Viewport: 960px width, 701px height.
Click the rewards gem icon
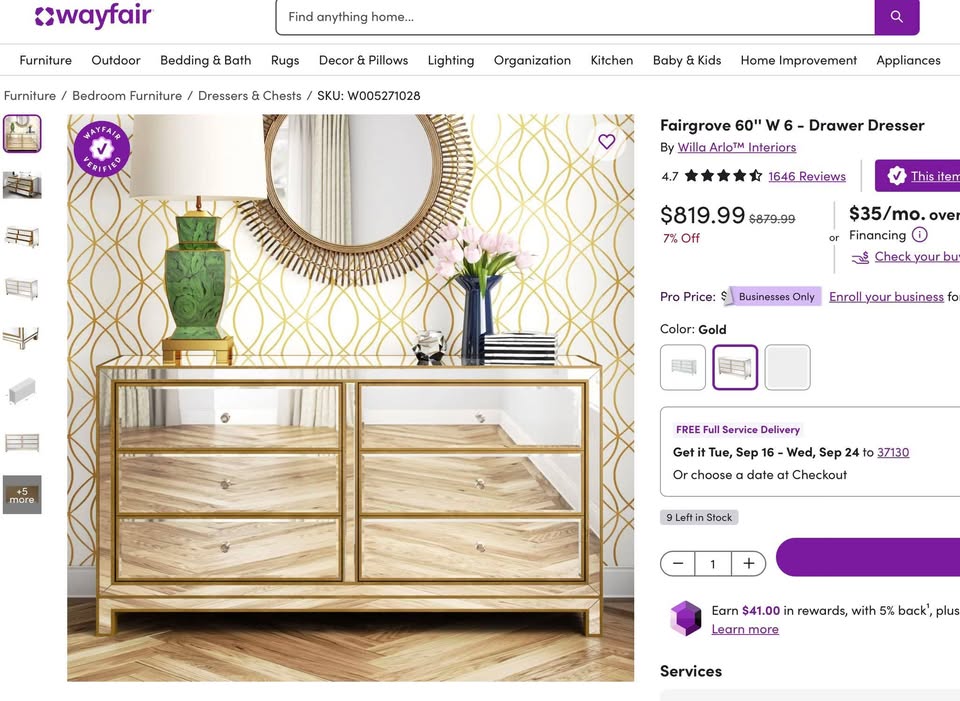point(686,618)
